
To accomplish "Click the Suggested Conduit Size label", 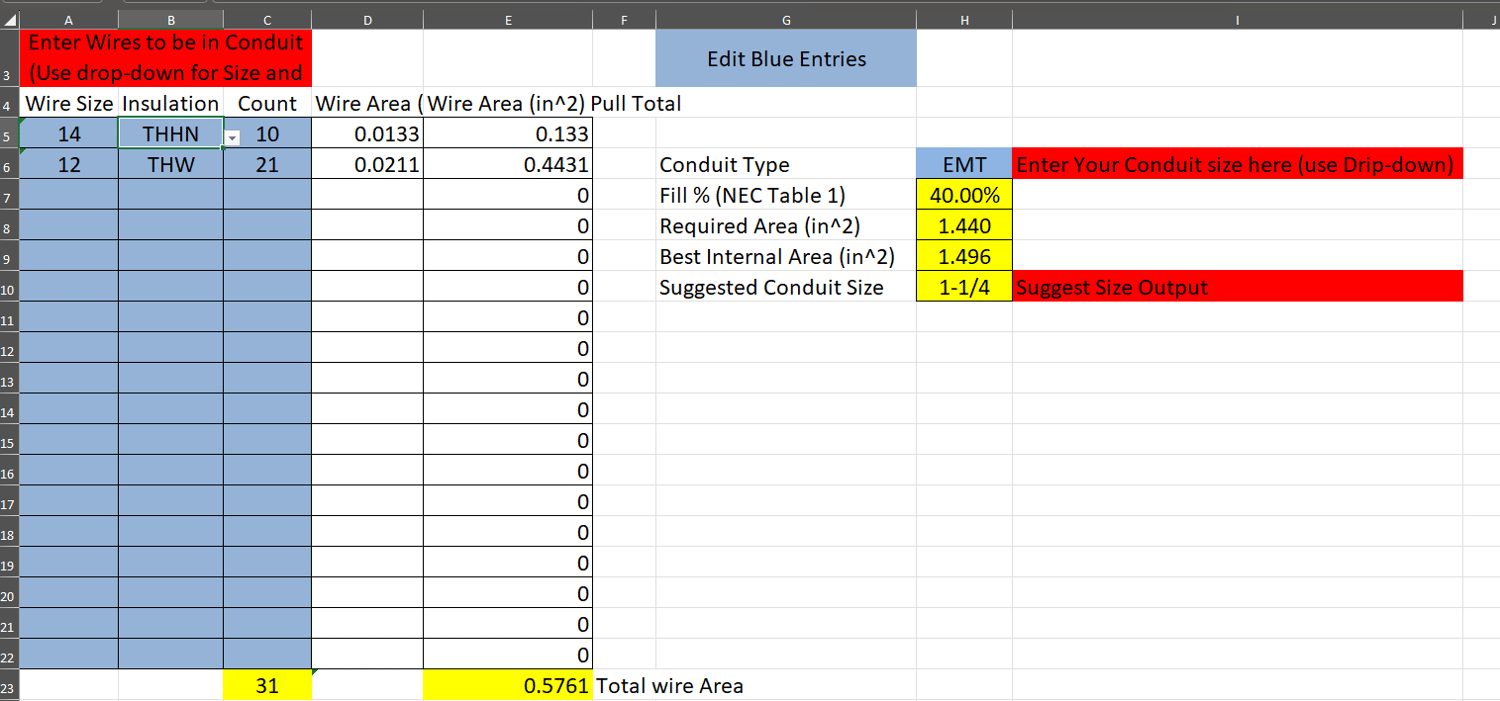I will (x=786, y=287).
